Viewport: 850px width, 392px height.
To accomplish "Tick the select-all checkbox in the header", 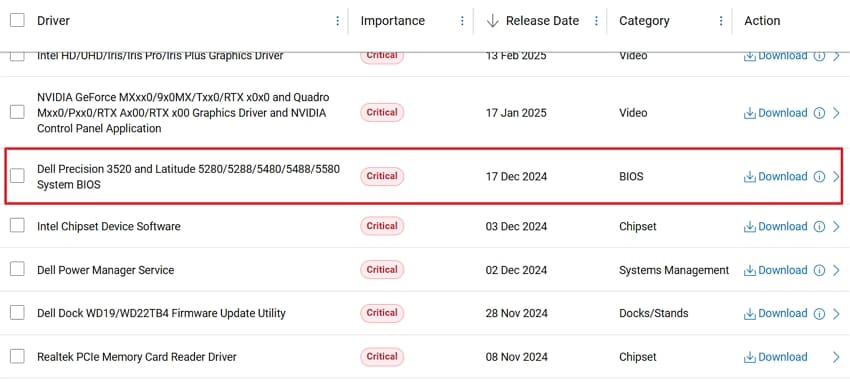I will pos(17,20).
